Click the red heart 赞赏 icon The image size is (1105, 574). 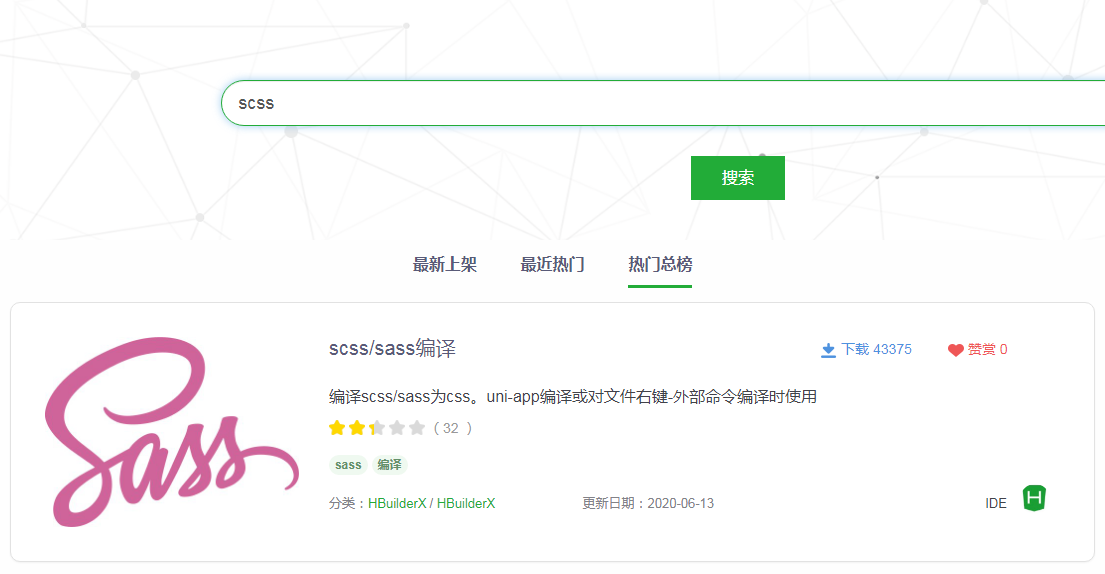(x=956, y=350)
